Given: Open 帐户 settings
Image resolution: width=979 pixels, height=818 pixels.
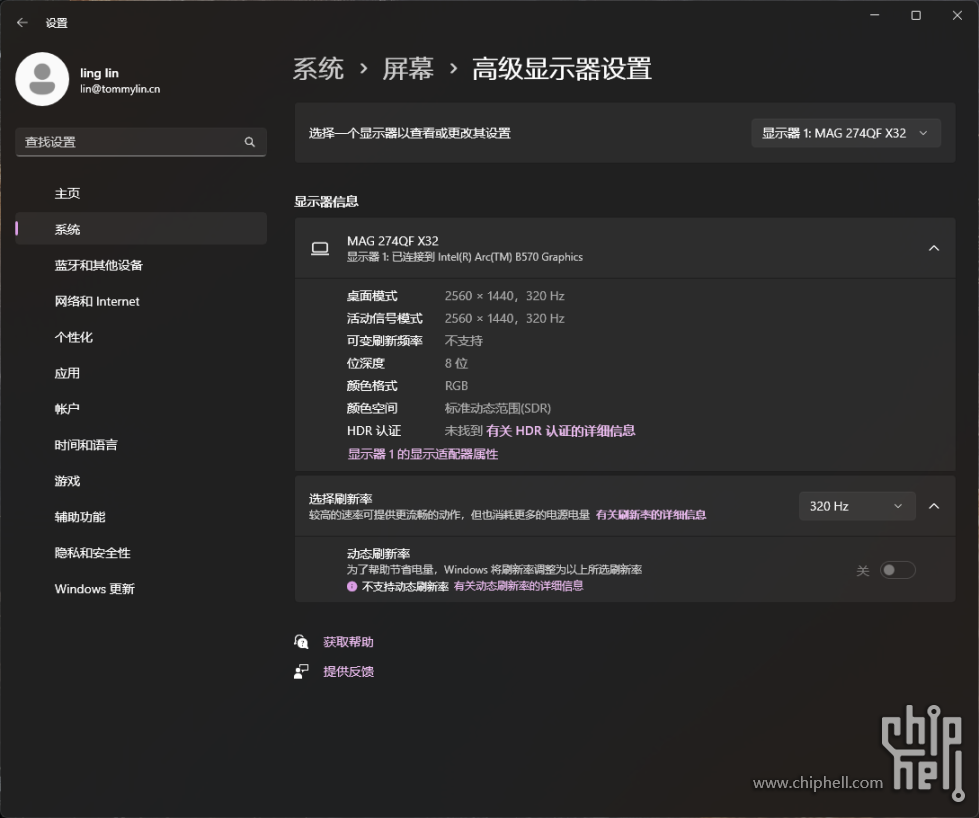Looking at the screenshot, I should (141, 409).
